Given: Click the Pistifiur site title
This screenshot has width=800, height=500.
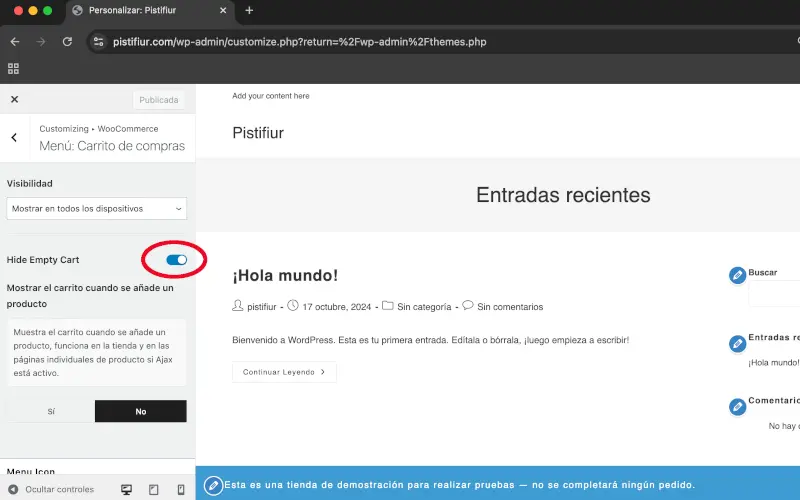Looking at the screenshot, I should point(258,133).
